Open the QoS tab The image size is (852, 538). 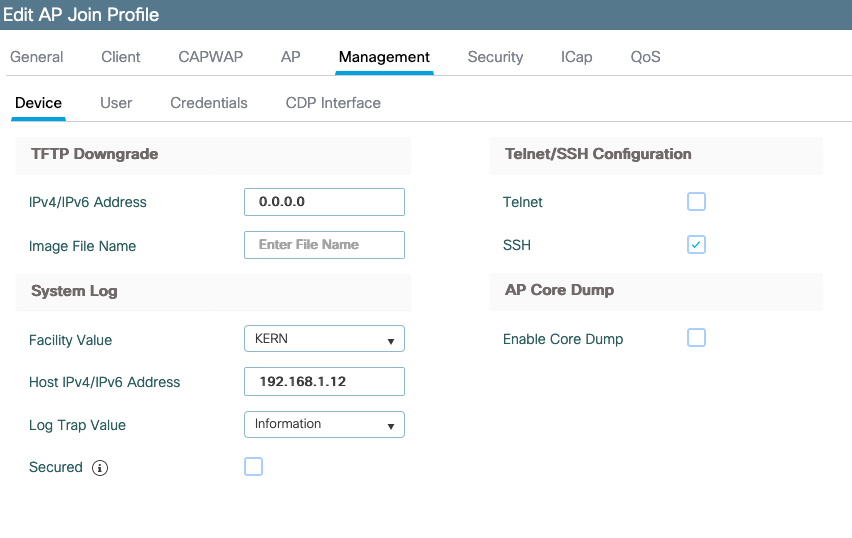(x=646, y=57)
